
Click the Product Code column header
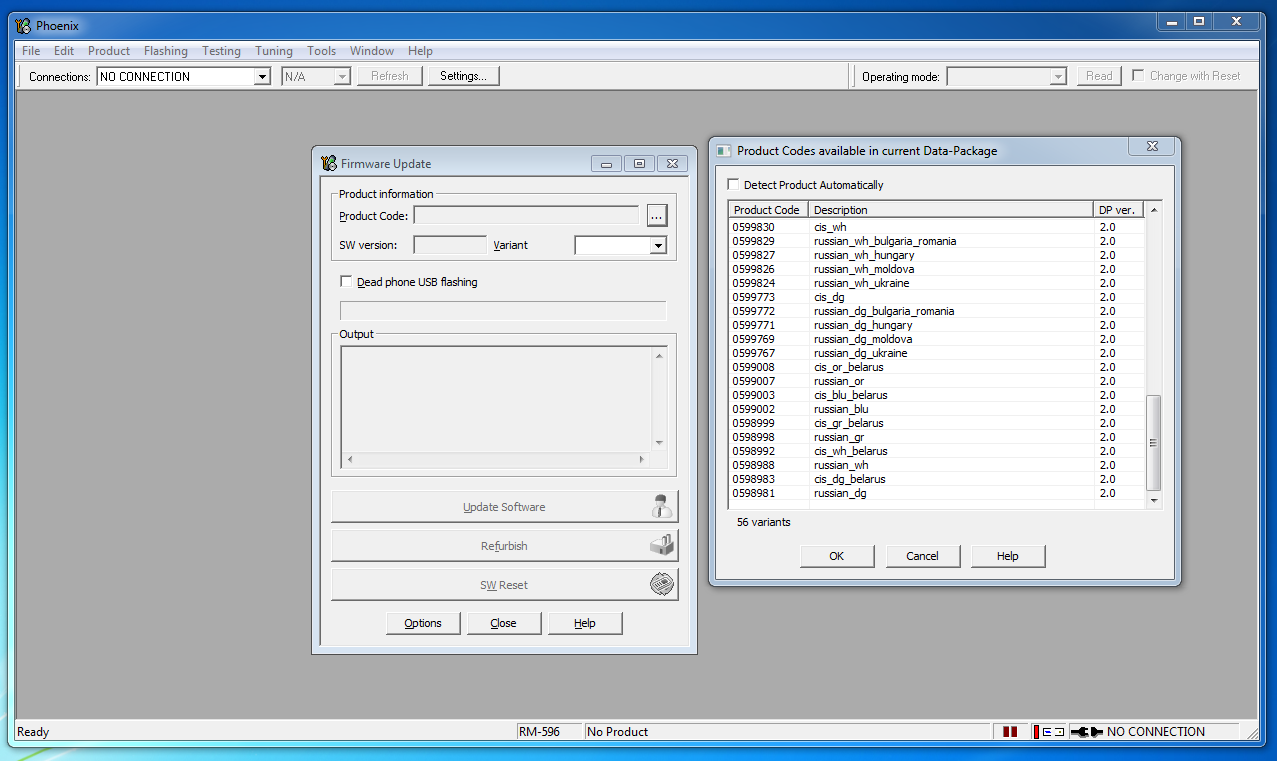pyautogui.click(x=768, y=210)
